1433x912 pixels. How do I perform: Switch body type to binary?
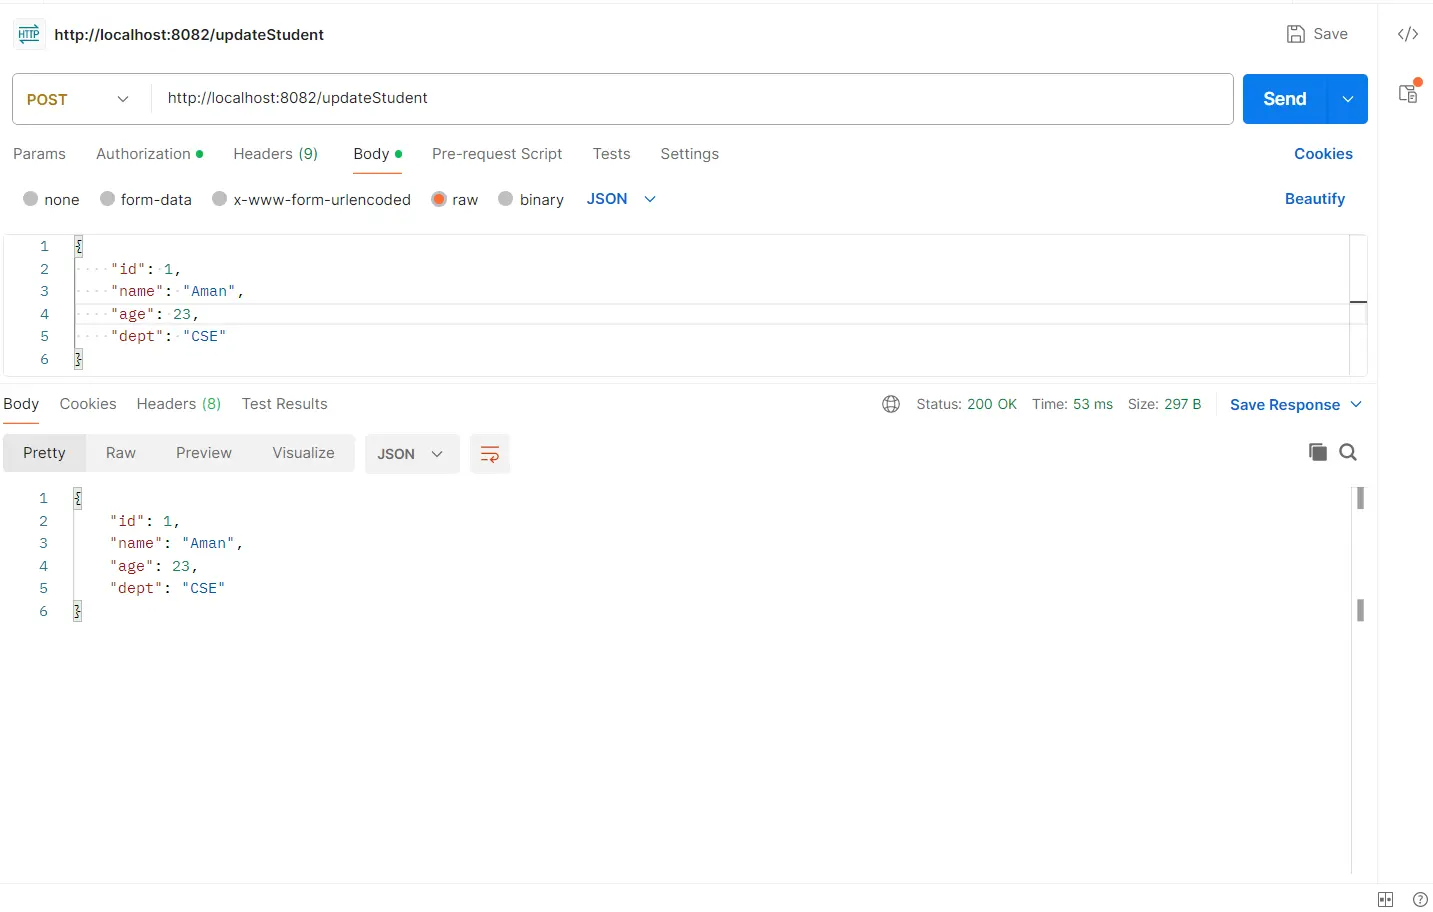(x=530, y=199)
